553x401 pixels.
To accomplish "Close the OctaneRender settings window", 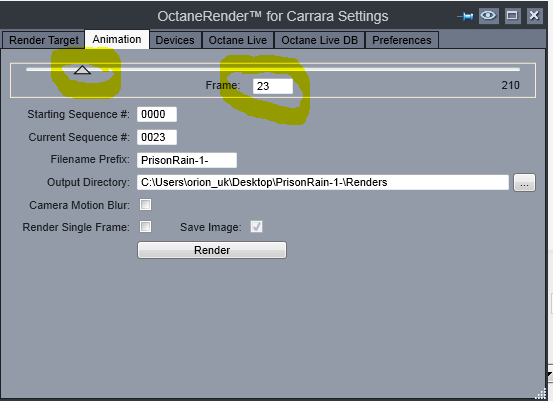I will pyautogui.click(x=534, y=16).
